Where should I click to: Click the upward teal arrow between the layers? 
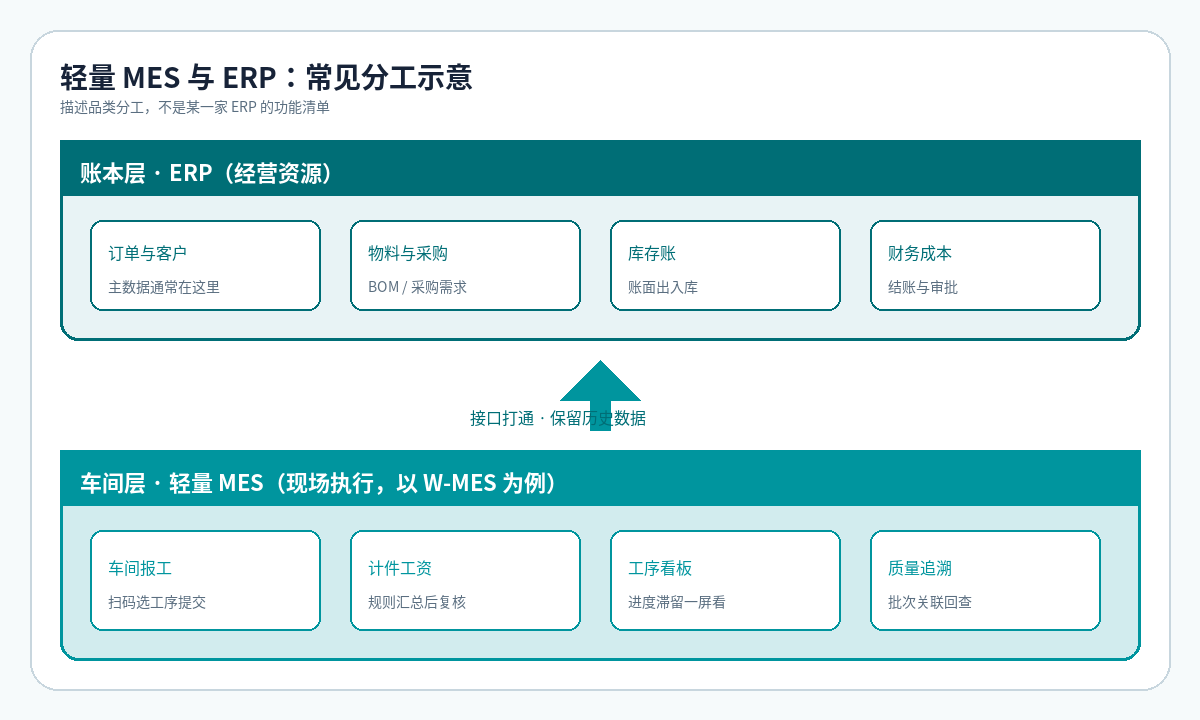coord(600,395)
